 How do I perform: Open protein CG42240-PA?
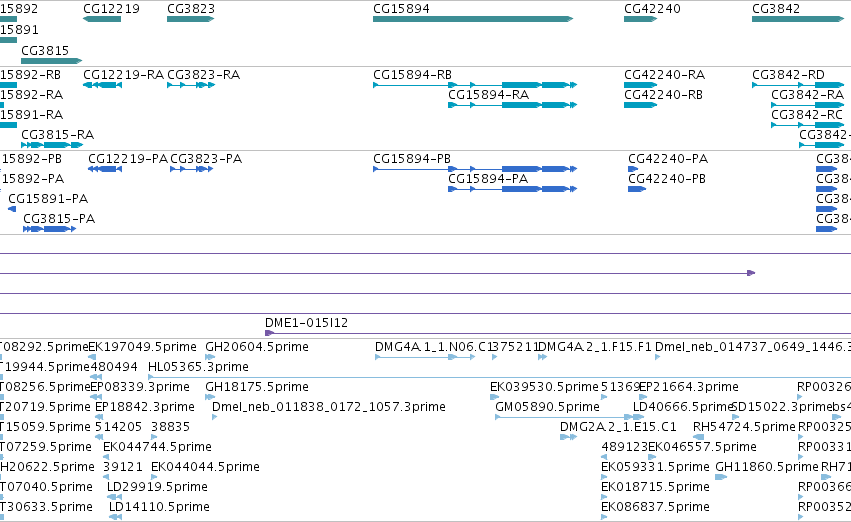point(668,158)
